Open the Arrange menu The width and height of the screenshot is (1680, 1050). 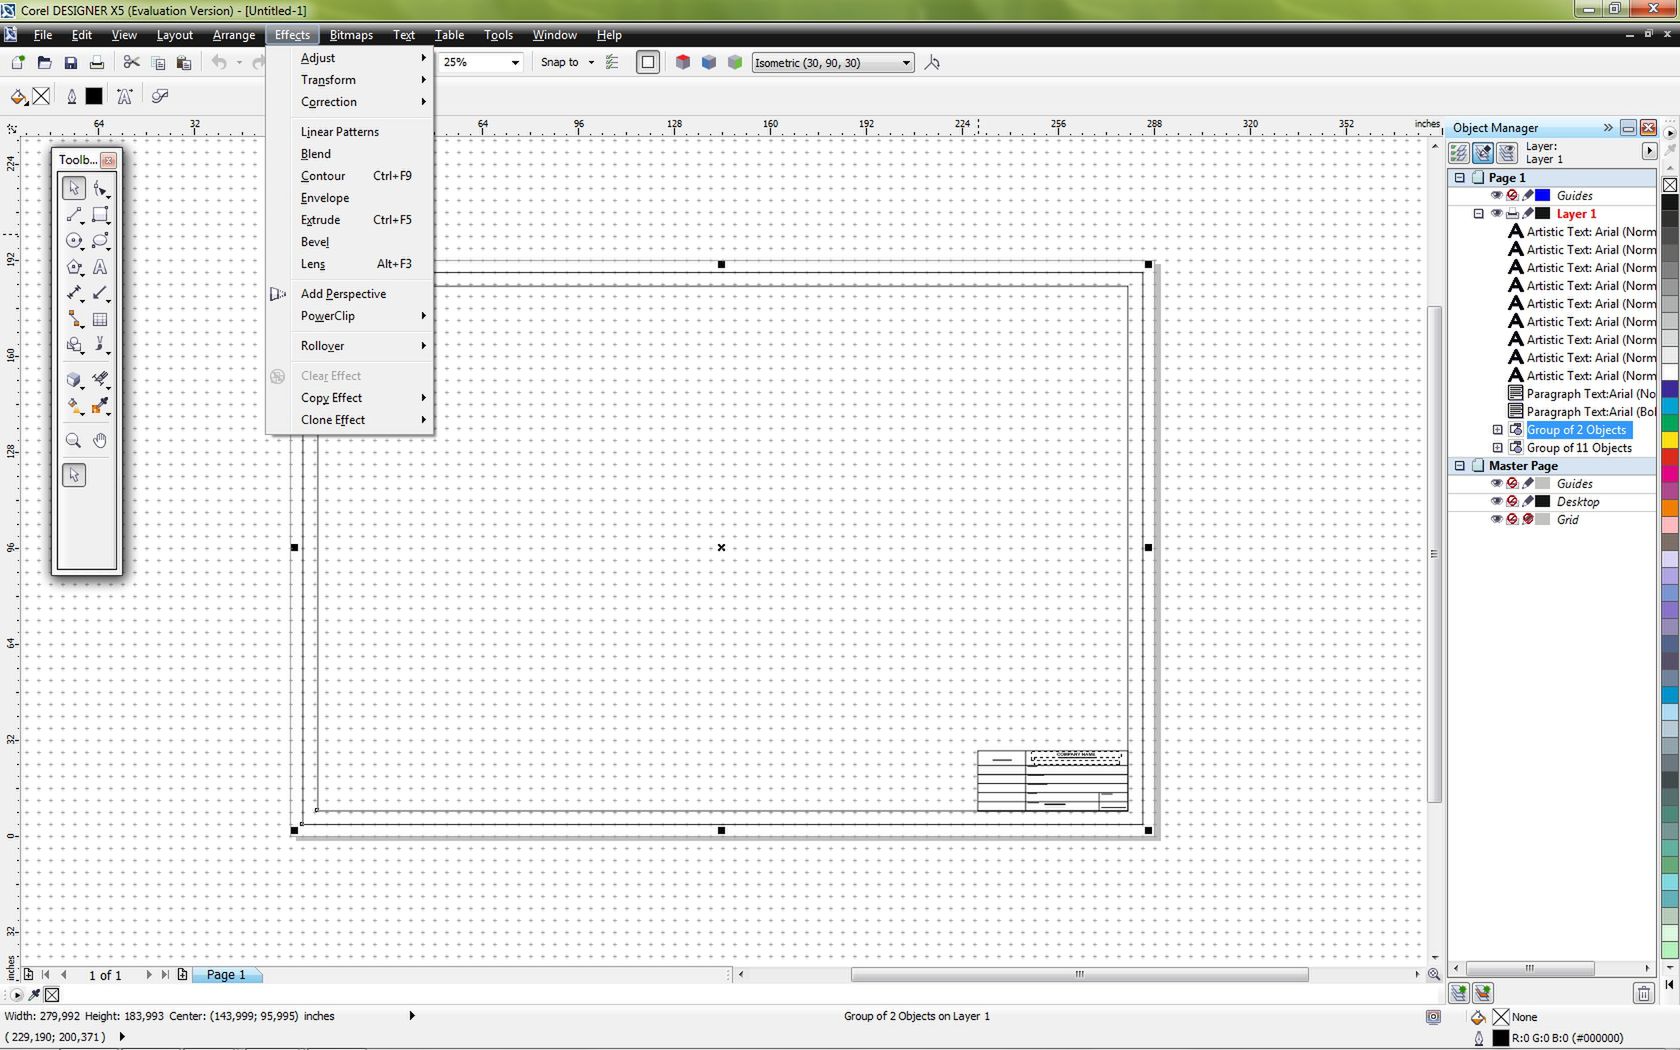coord(234,35)
